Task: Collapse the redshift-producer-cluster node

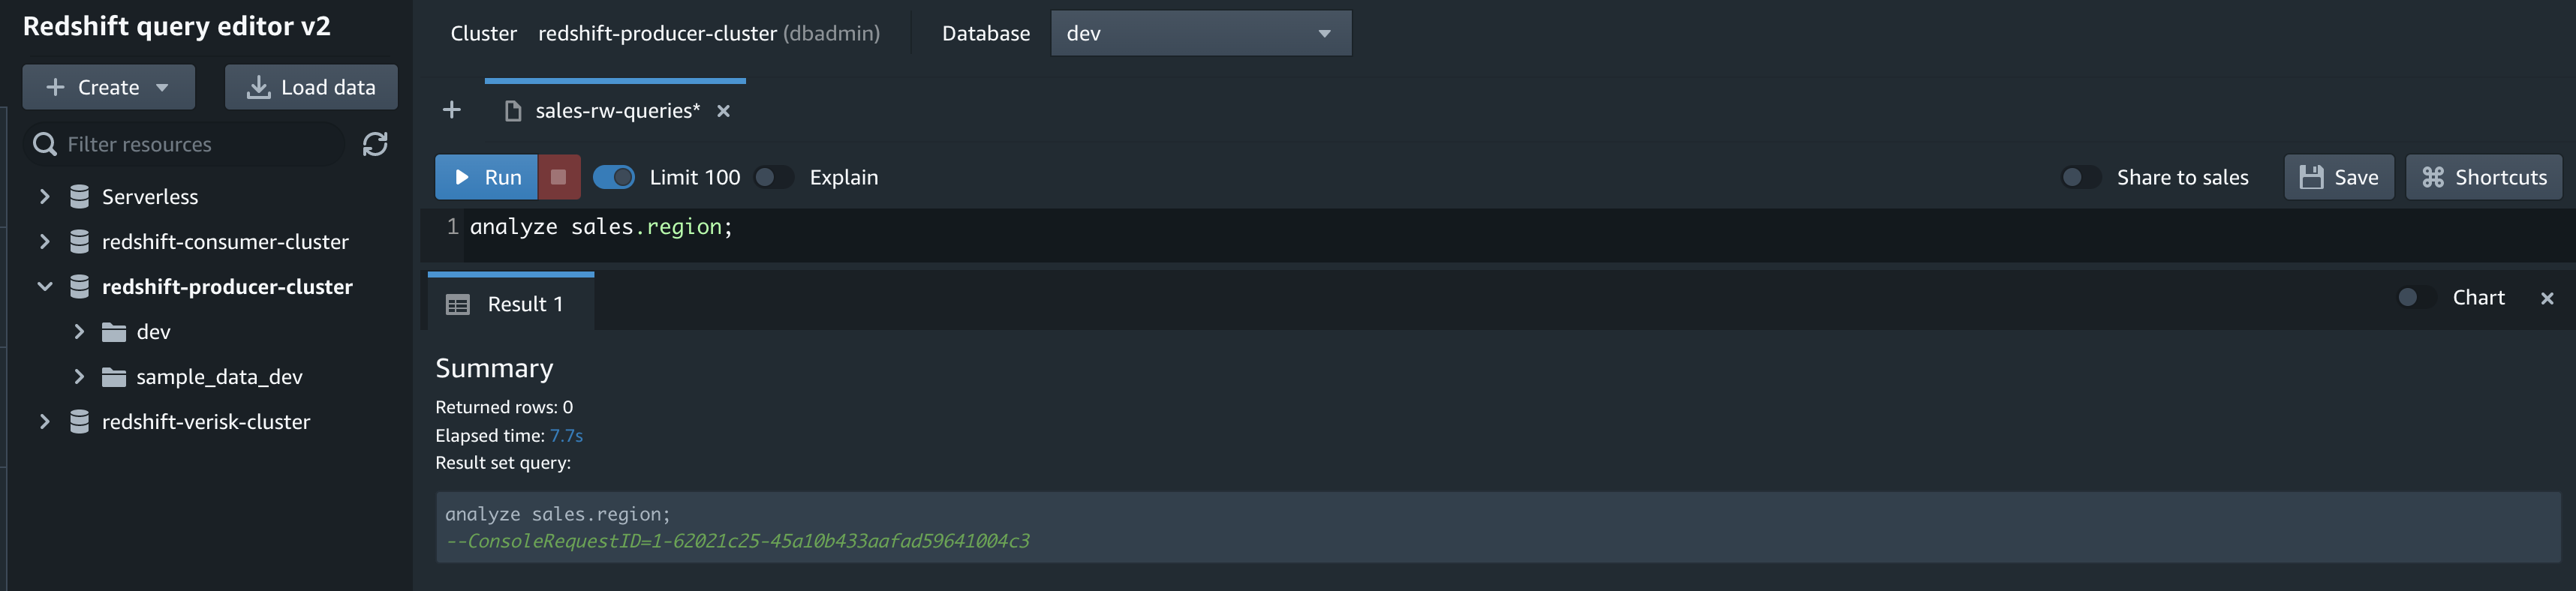Action: click(44, 287)
